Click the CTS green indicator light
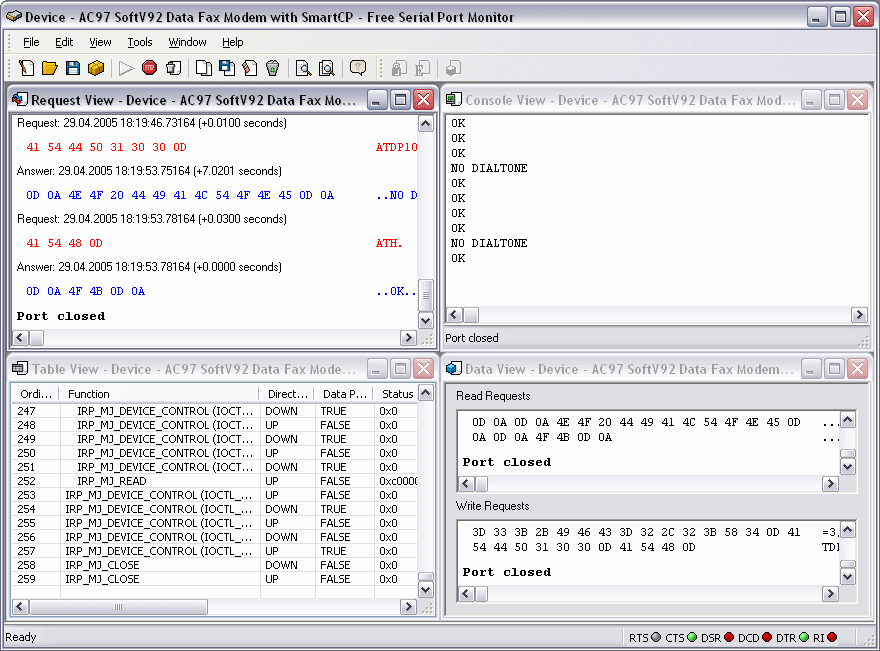This screenshot has width=880, height=651. coord(692,637)
